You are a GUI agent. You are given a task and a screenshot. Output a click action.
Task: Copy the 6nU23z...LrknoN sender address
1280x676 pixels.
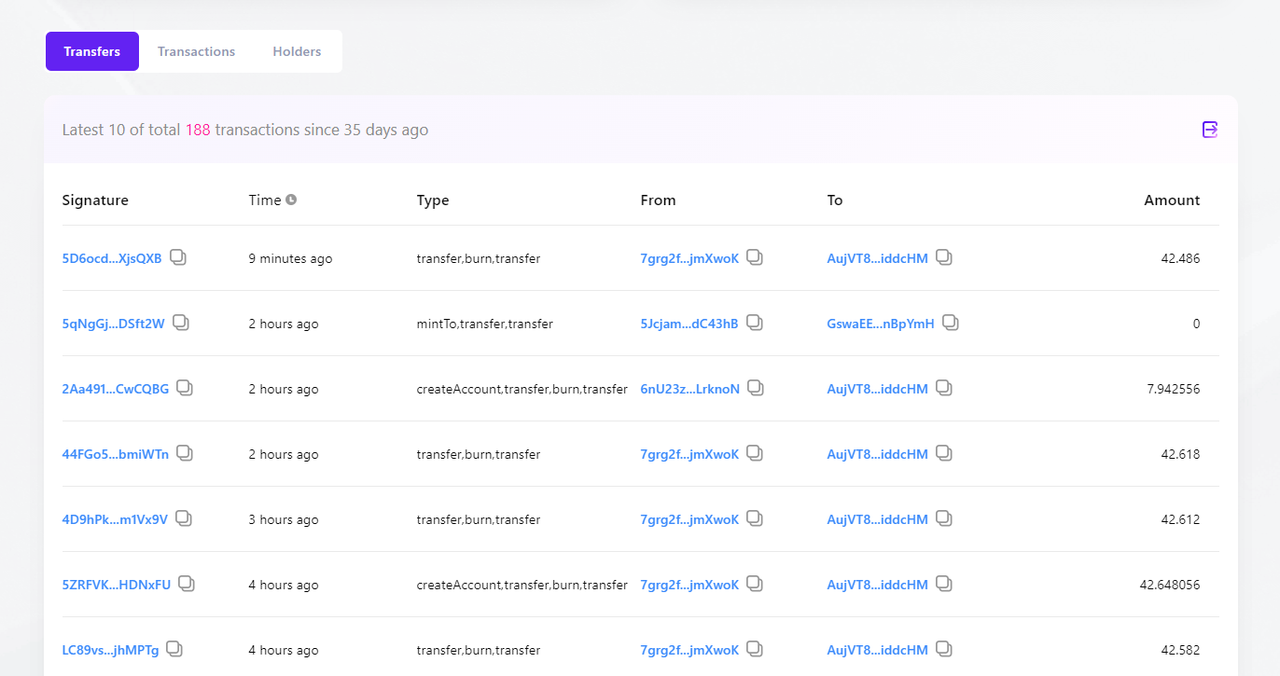coord(756,388)
